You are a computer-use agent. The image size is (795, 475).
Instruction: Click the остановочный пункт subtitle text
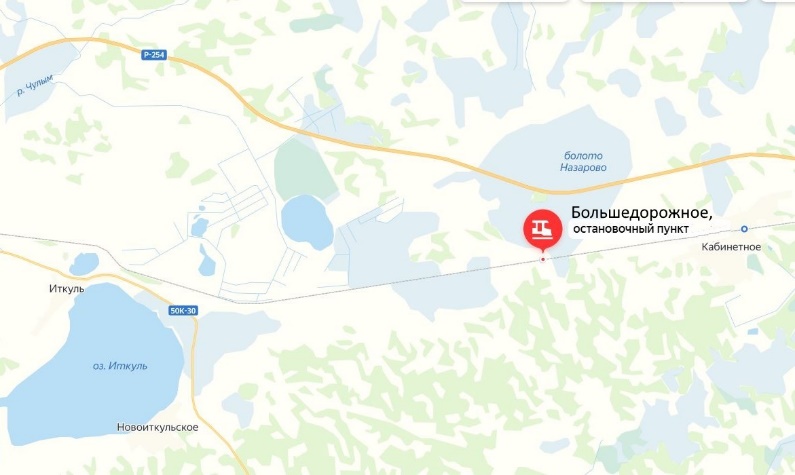tap(631, 229)
